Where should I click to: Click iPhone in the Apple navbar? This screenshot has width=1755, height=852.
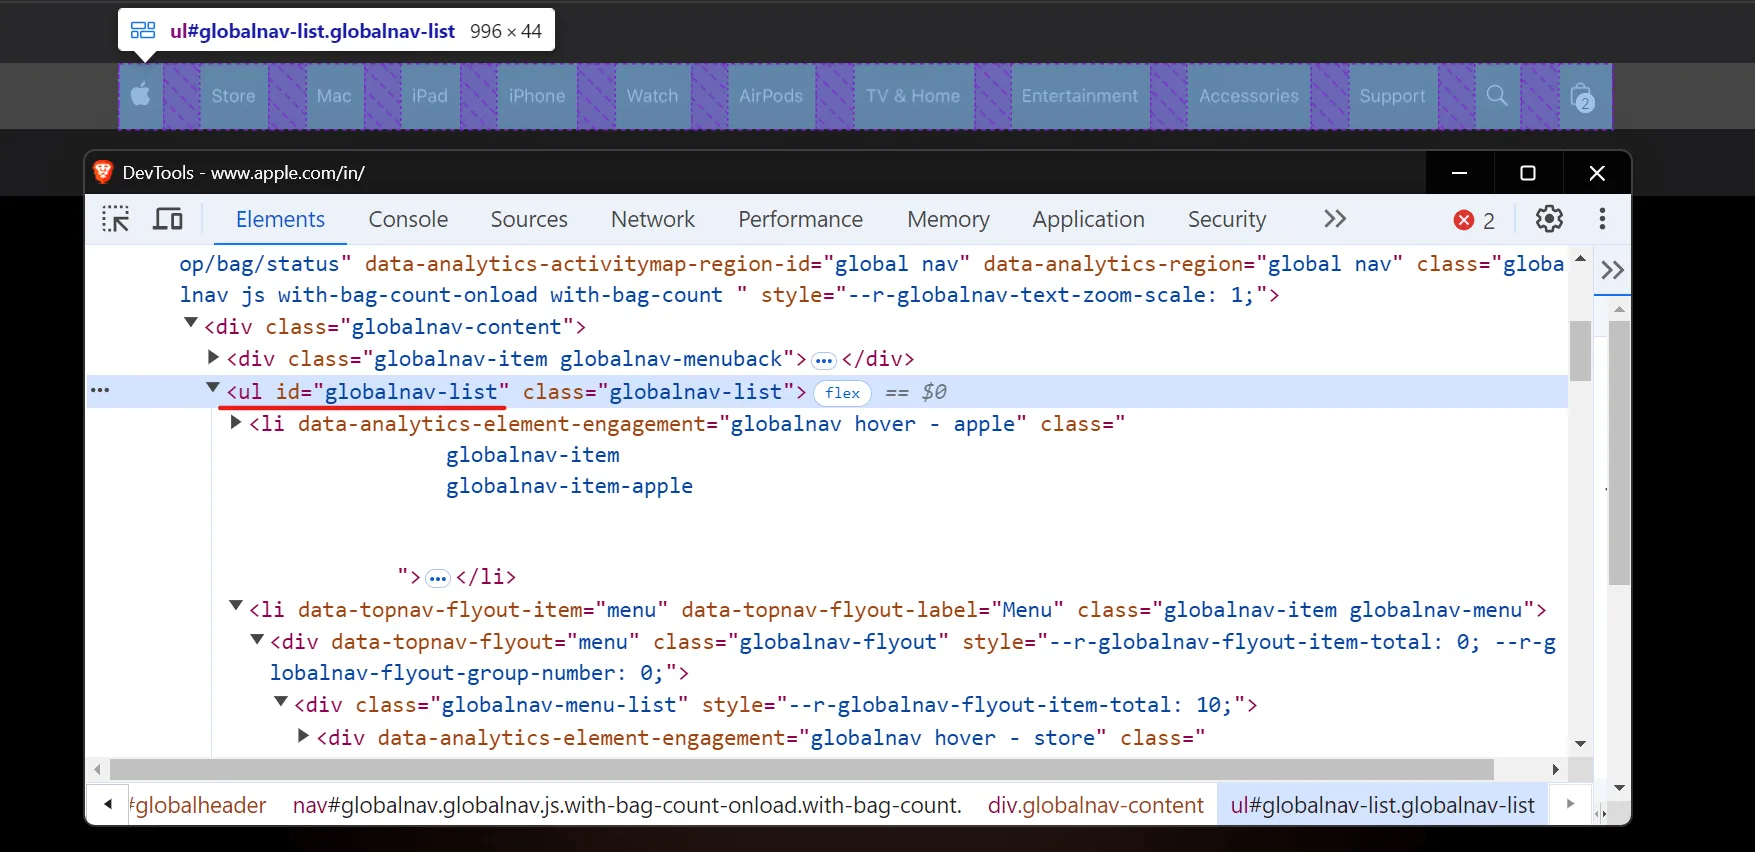pyautogui.click(x=537, y=96)
